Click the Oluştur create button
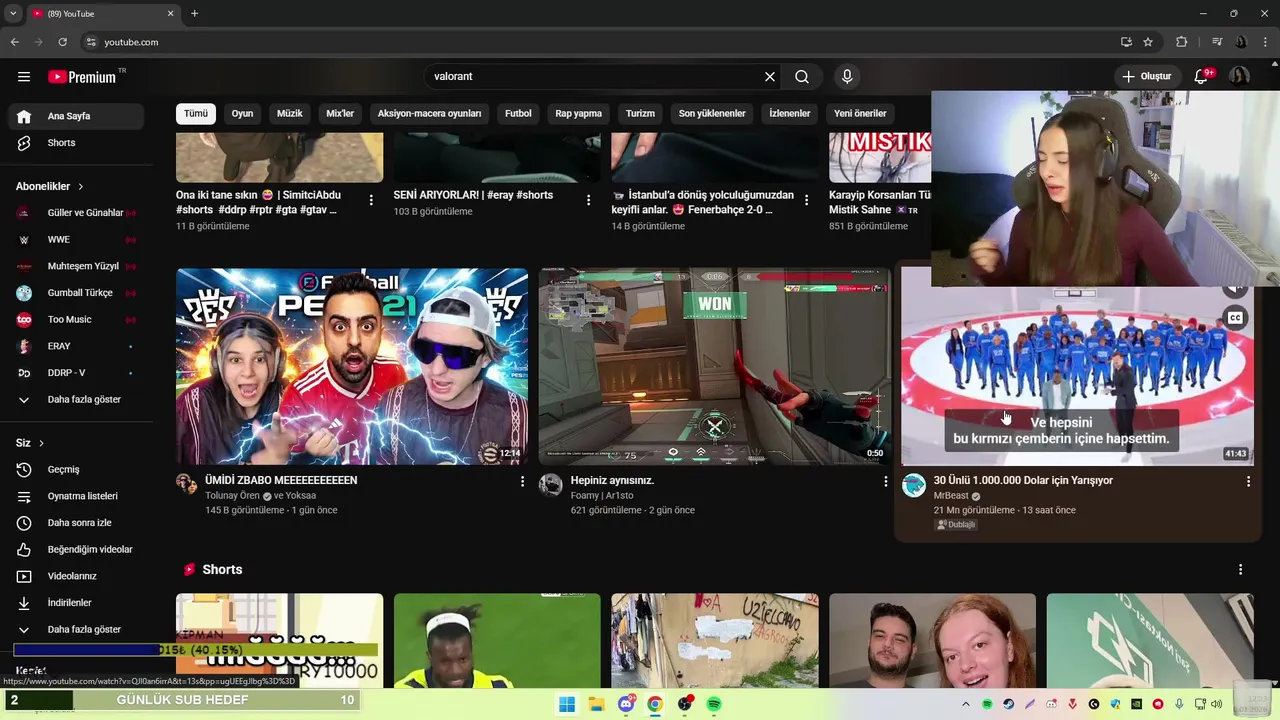 coord(1147,77)
